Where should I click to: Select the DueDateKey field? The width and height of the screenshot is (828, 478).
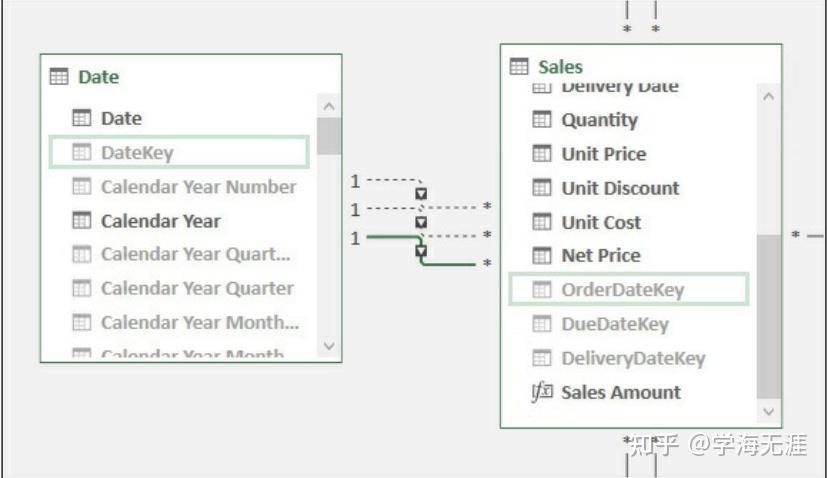(x=629, y=324)
